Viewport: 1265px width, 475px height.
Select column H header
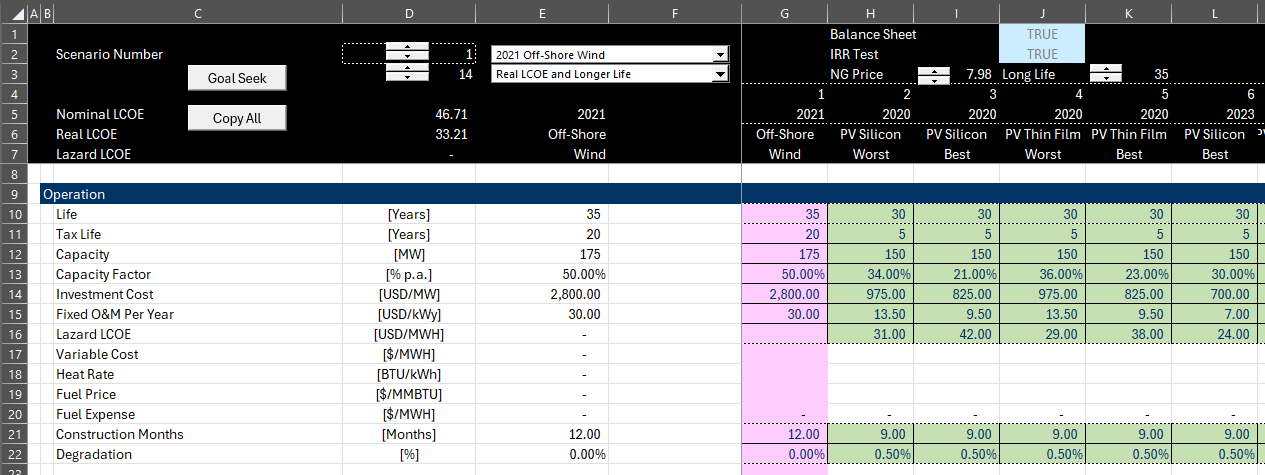(x=870, y=12)
